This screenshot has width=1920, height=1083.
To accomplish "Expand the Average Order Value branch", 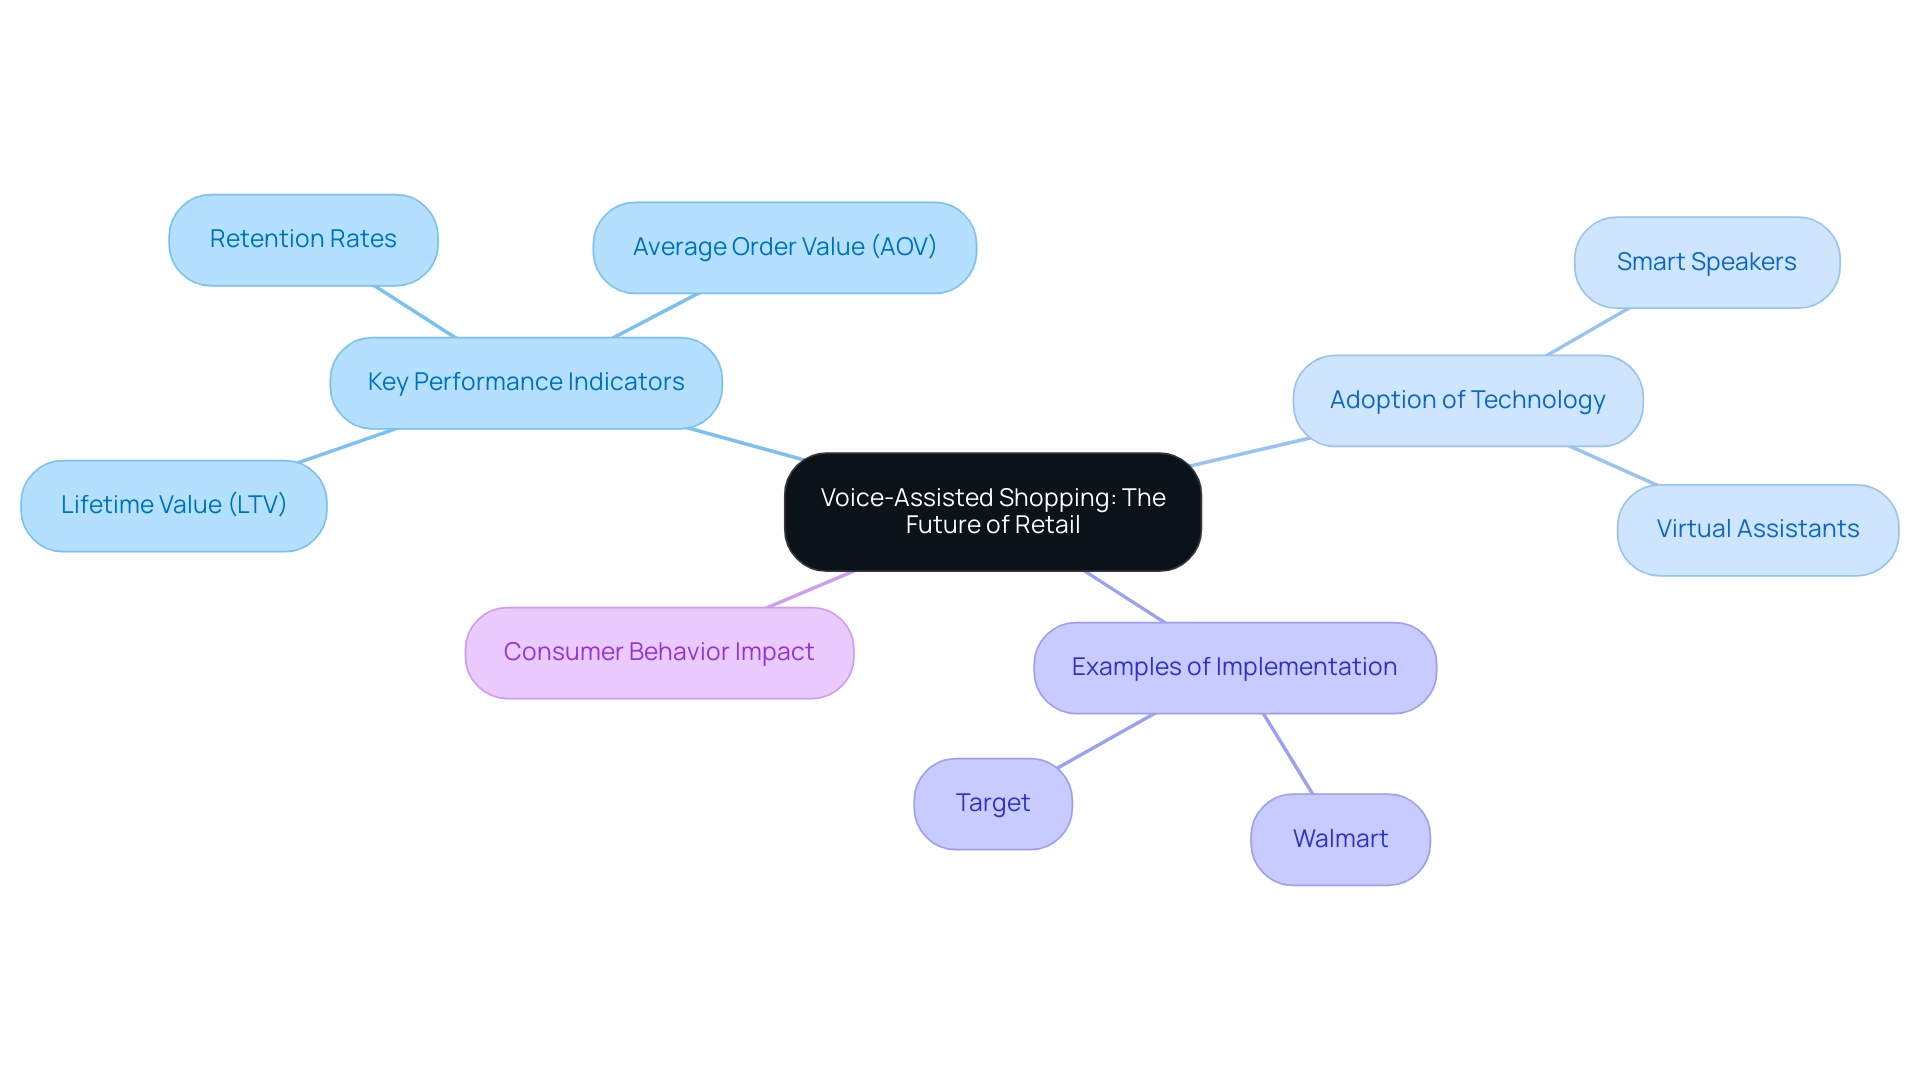I will point(785,245).
